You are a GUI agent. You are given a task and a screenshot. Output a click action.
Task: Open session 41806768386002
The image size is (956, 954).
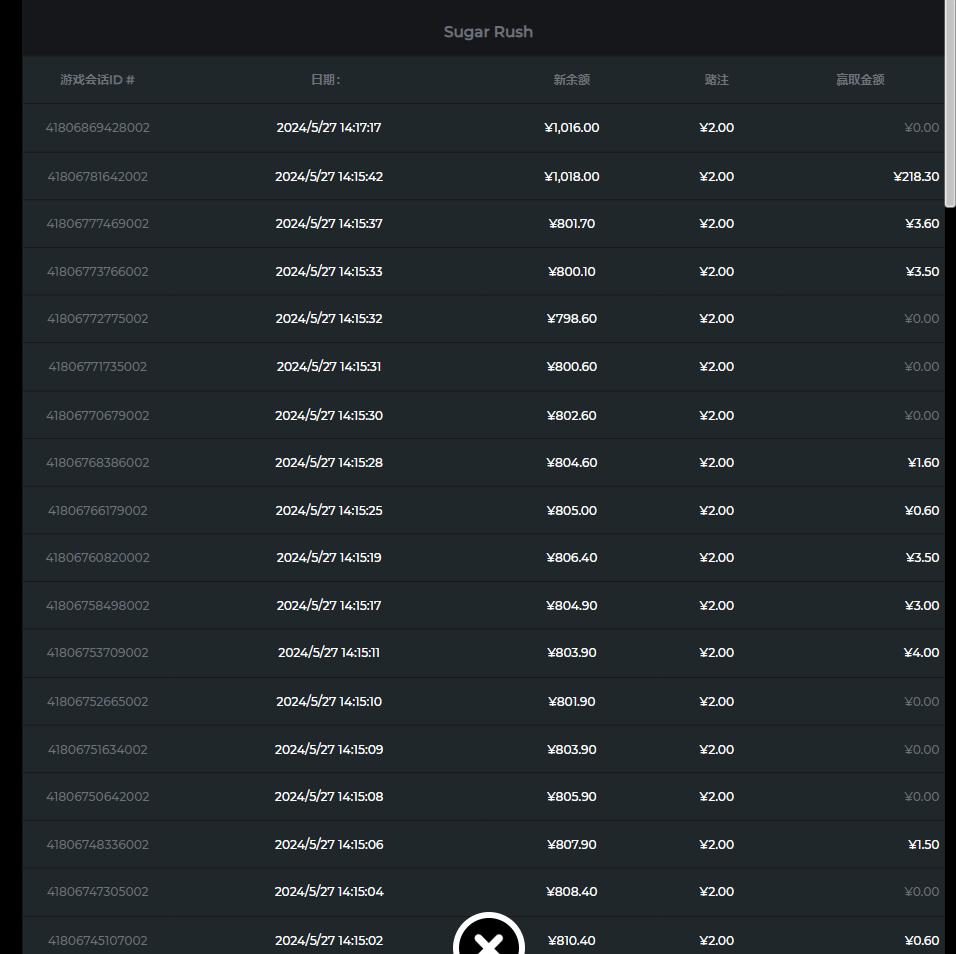click(98, 463)
